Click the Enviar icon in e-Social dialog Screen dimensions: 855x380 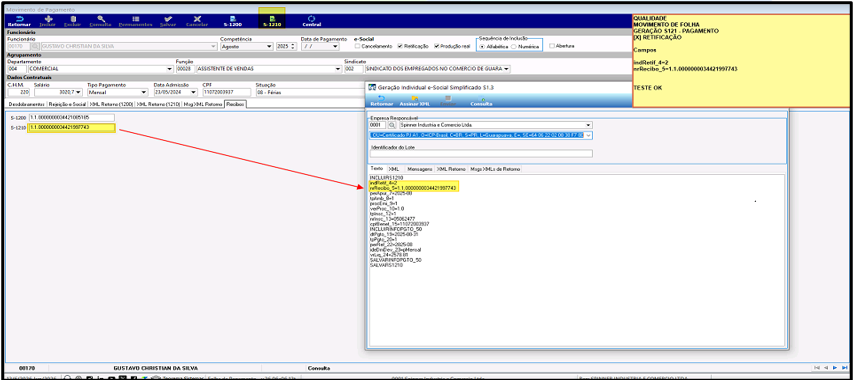[448, 100]
